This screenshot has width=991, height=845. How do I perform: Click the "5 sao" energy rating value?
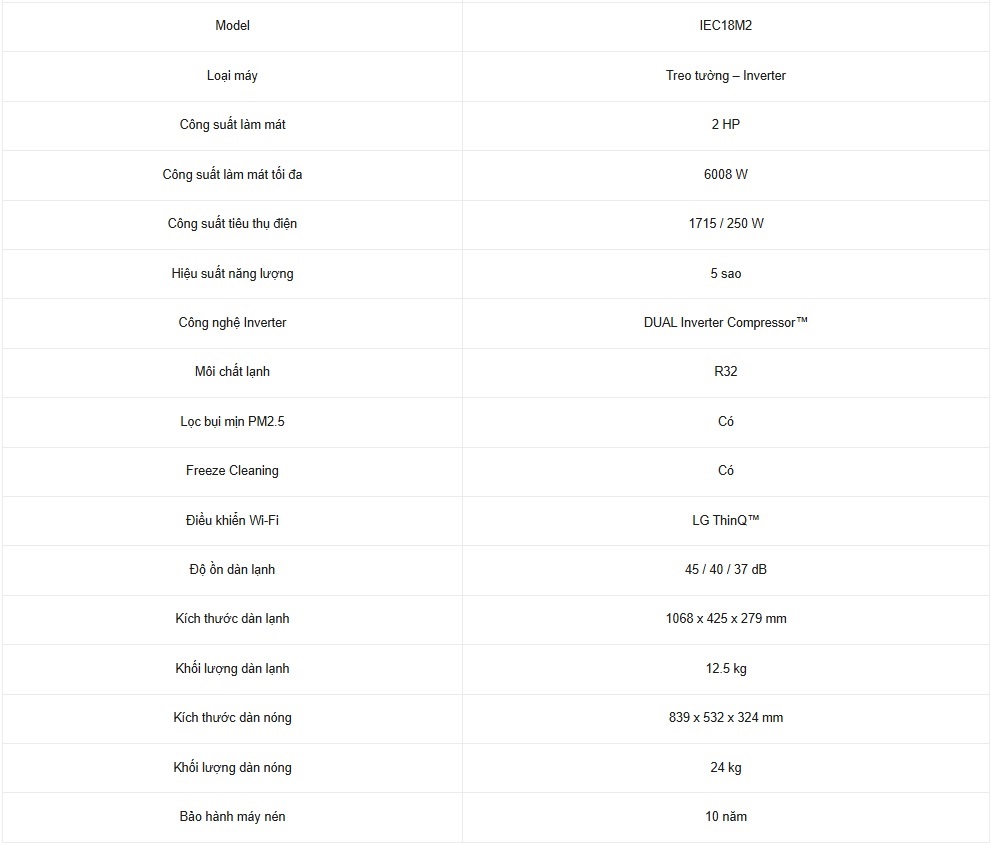point(725,273)
